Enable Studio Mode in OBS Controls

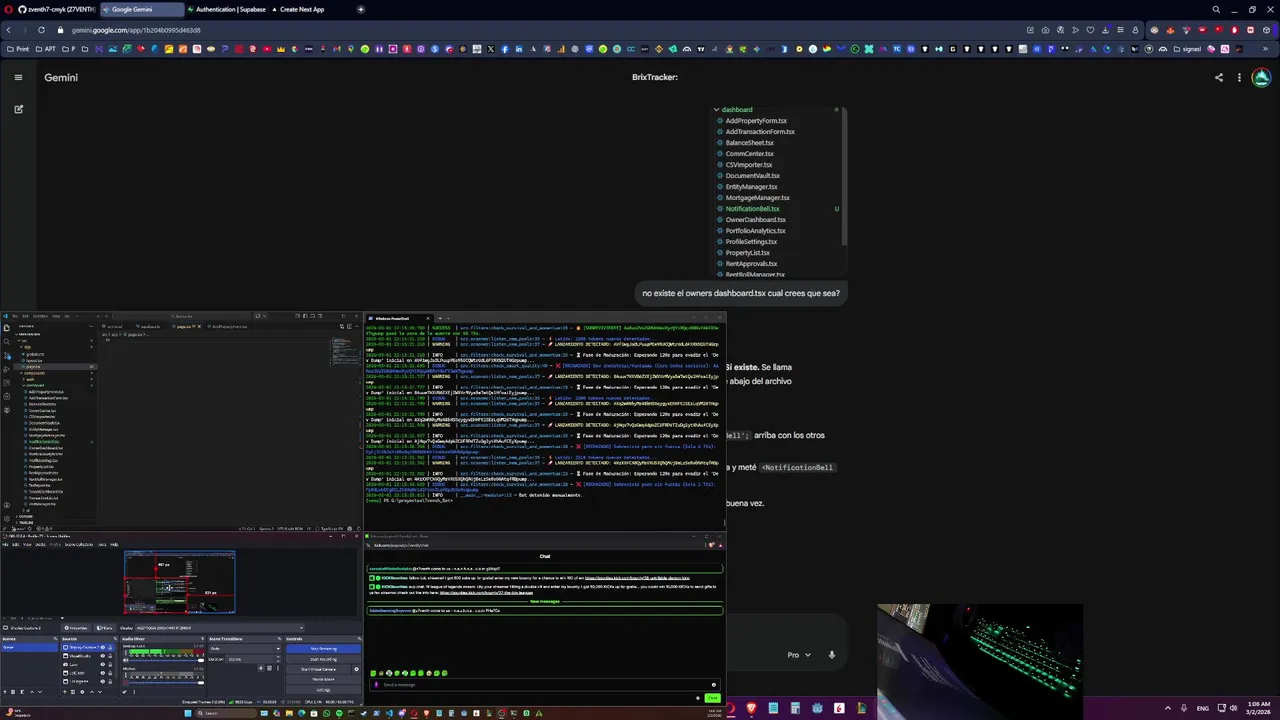pyautogui.click(x=324, y=679)
